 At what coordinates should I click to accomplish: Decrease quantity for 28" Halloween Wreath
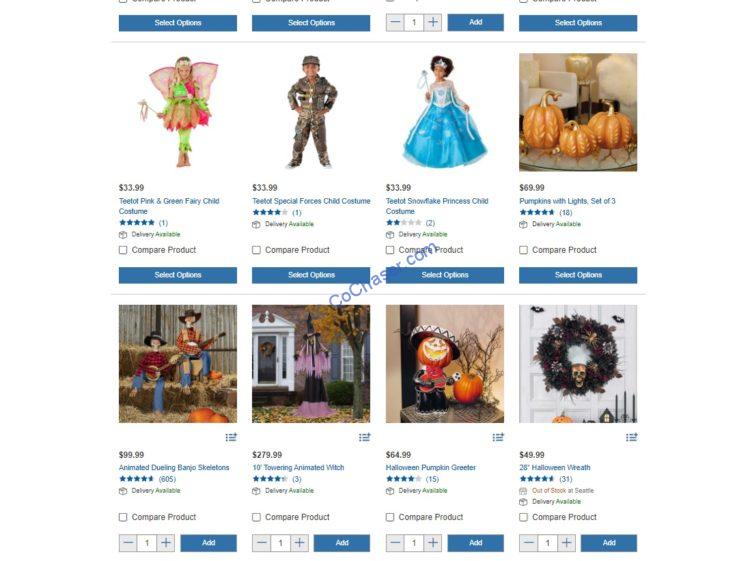[x=528, y=543]
